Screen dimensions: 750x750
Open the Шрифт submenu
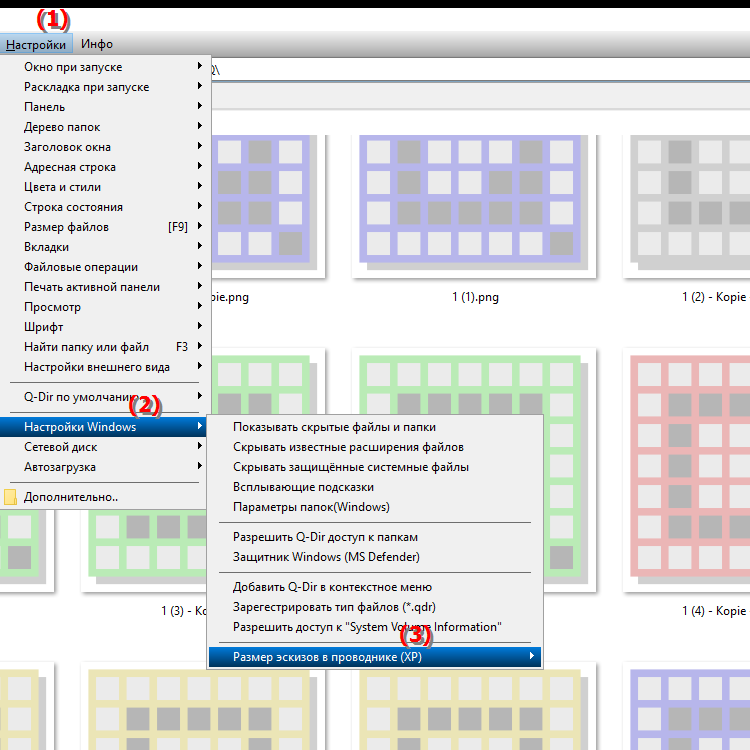(x=106, y=327)
